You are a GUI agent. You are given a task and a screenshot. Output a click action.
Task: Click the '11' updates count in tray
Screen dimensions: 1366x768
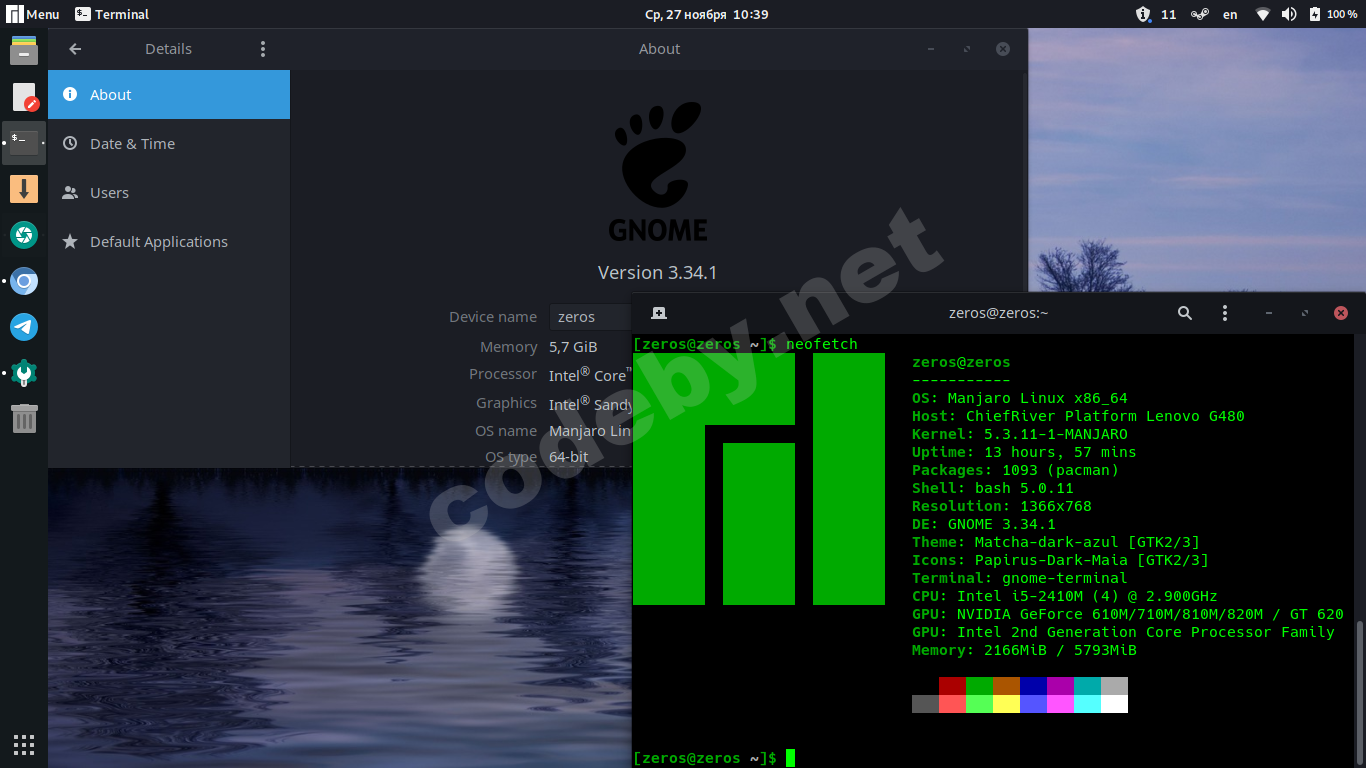(1168, 14)
